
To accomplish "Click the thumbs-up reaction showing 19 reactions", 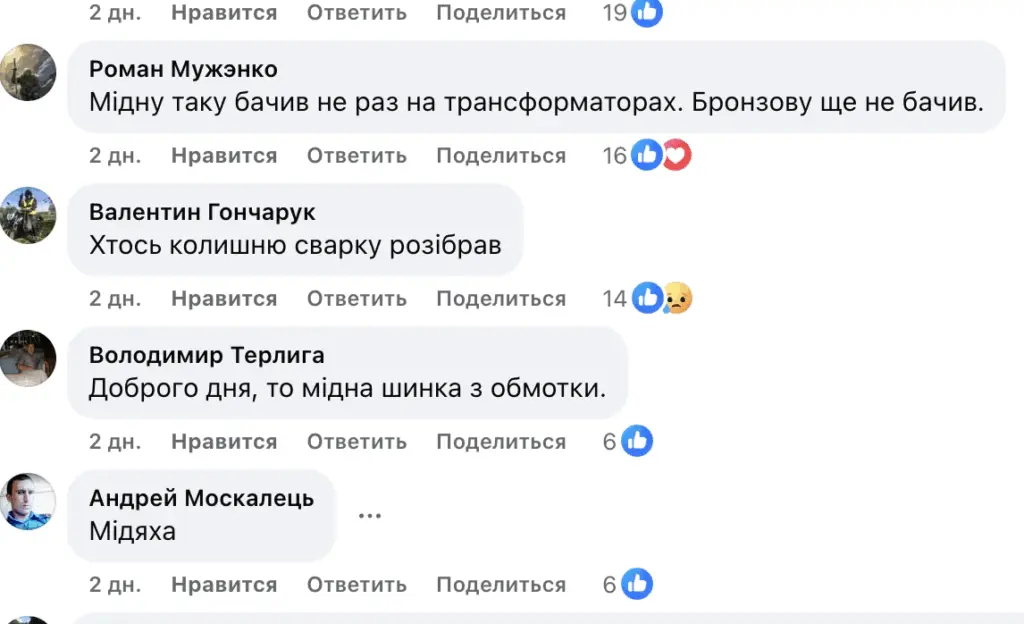I will click(x=645, y=13).
